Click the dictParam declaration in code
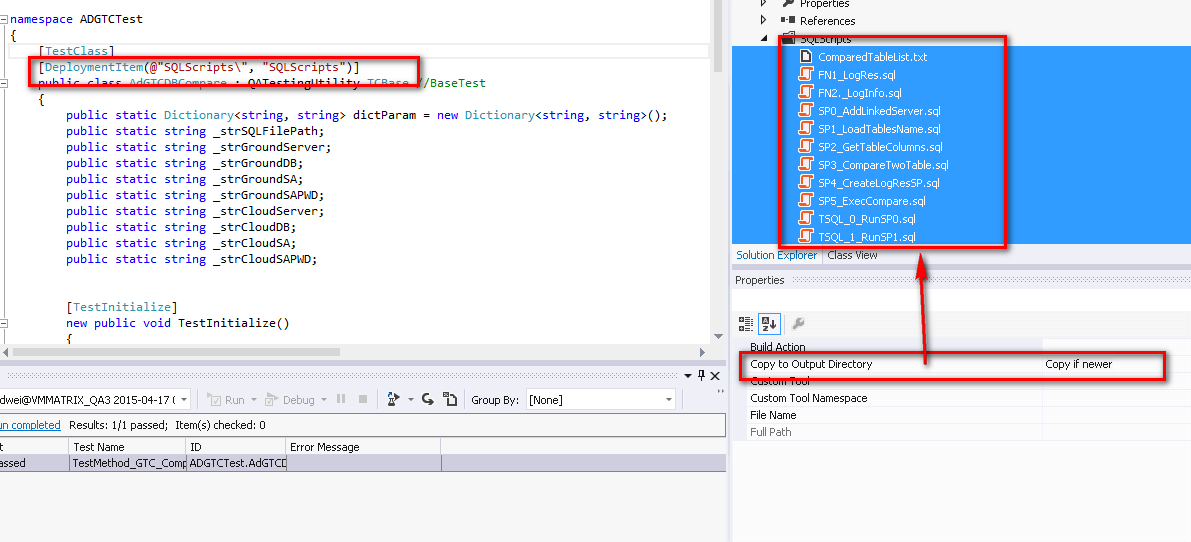 [x=366, y=115]
